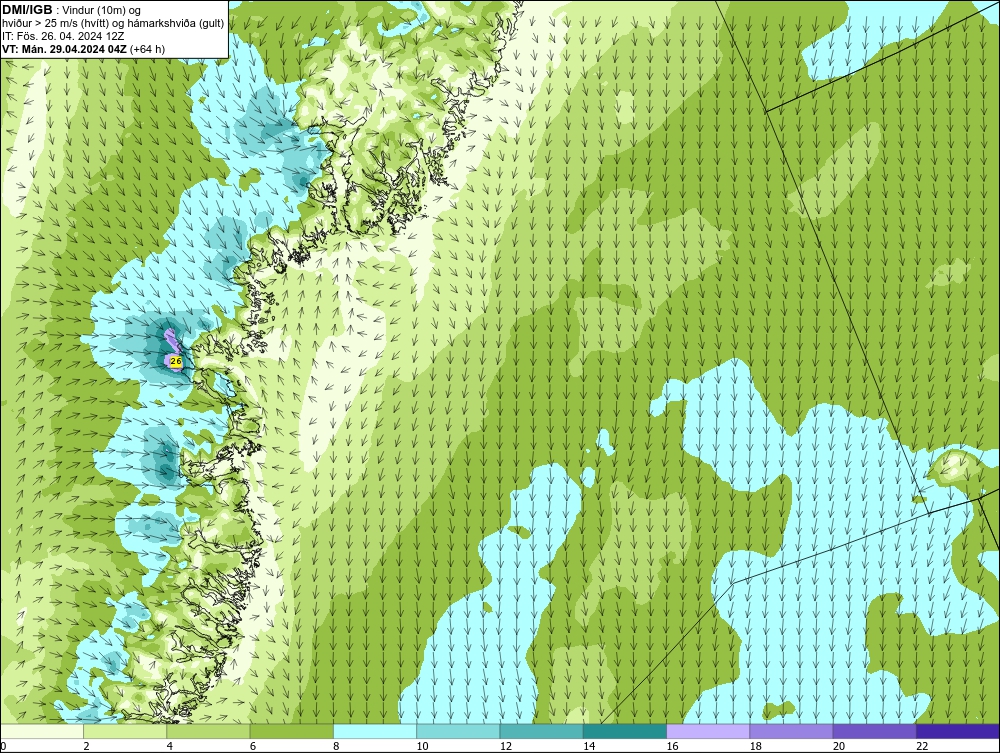Click the "(+64 h)" forecast offset text
The height and width of the screenshot is (753, 1000).
(x=147, y=49)
